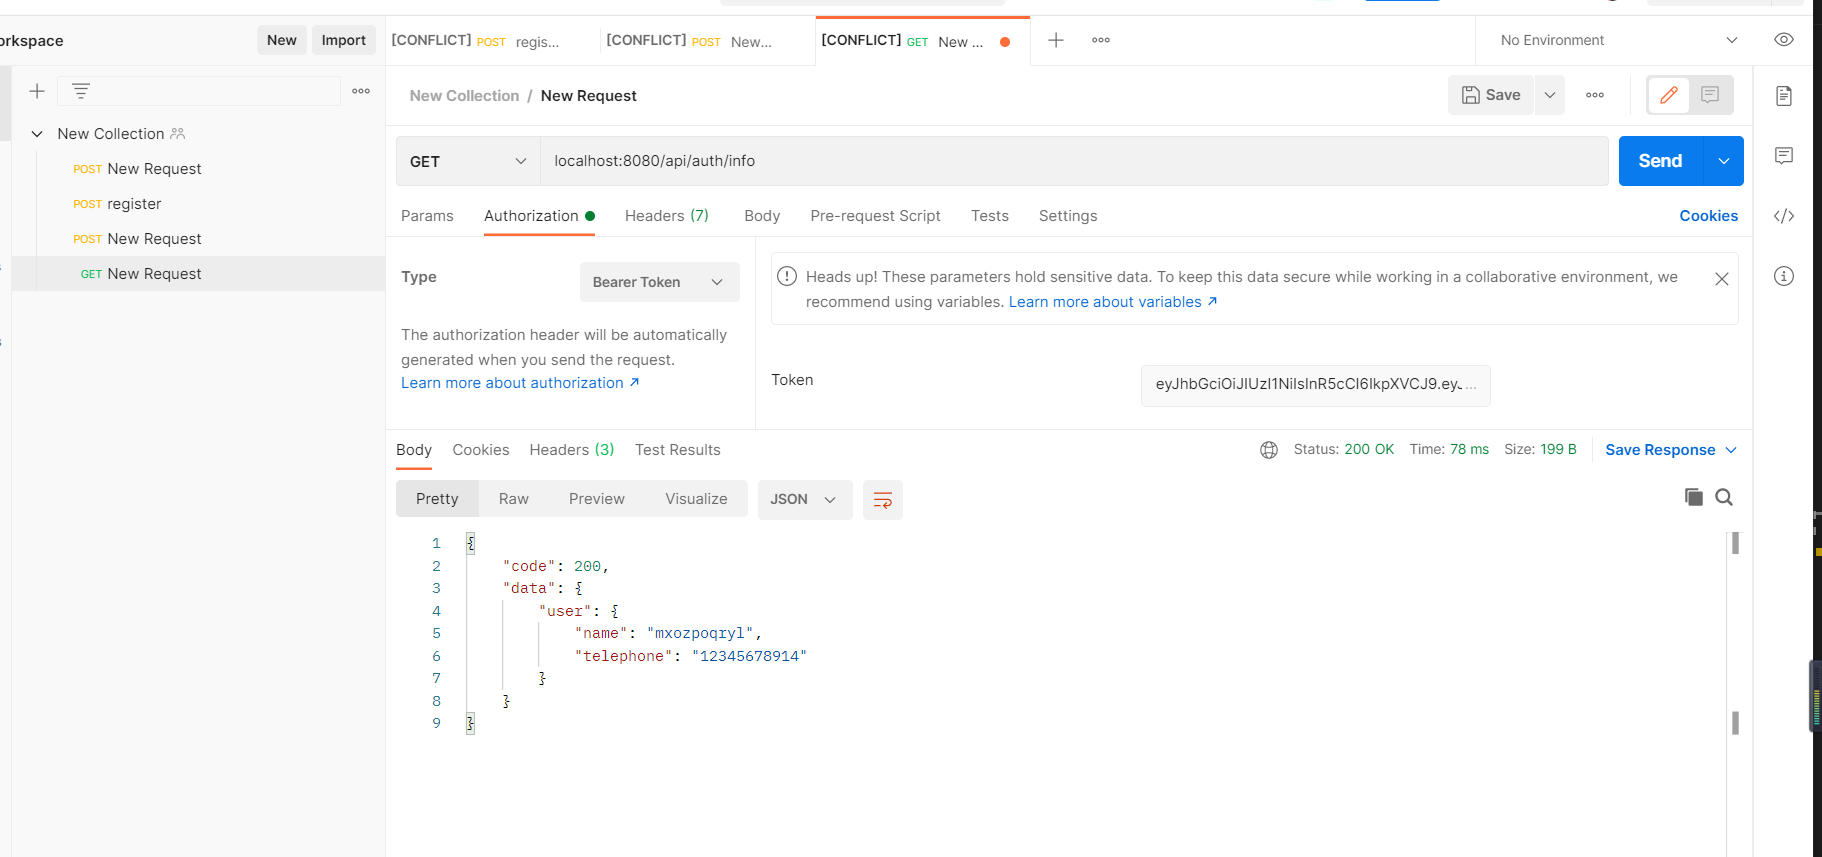Switch to the Headers (7) request tab
This screenshot has width=1822, height=857.
pos(666,216)
